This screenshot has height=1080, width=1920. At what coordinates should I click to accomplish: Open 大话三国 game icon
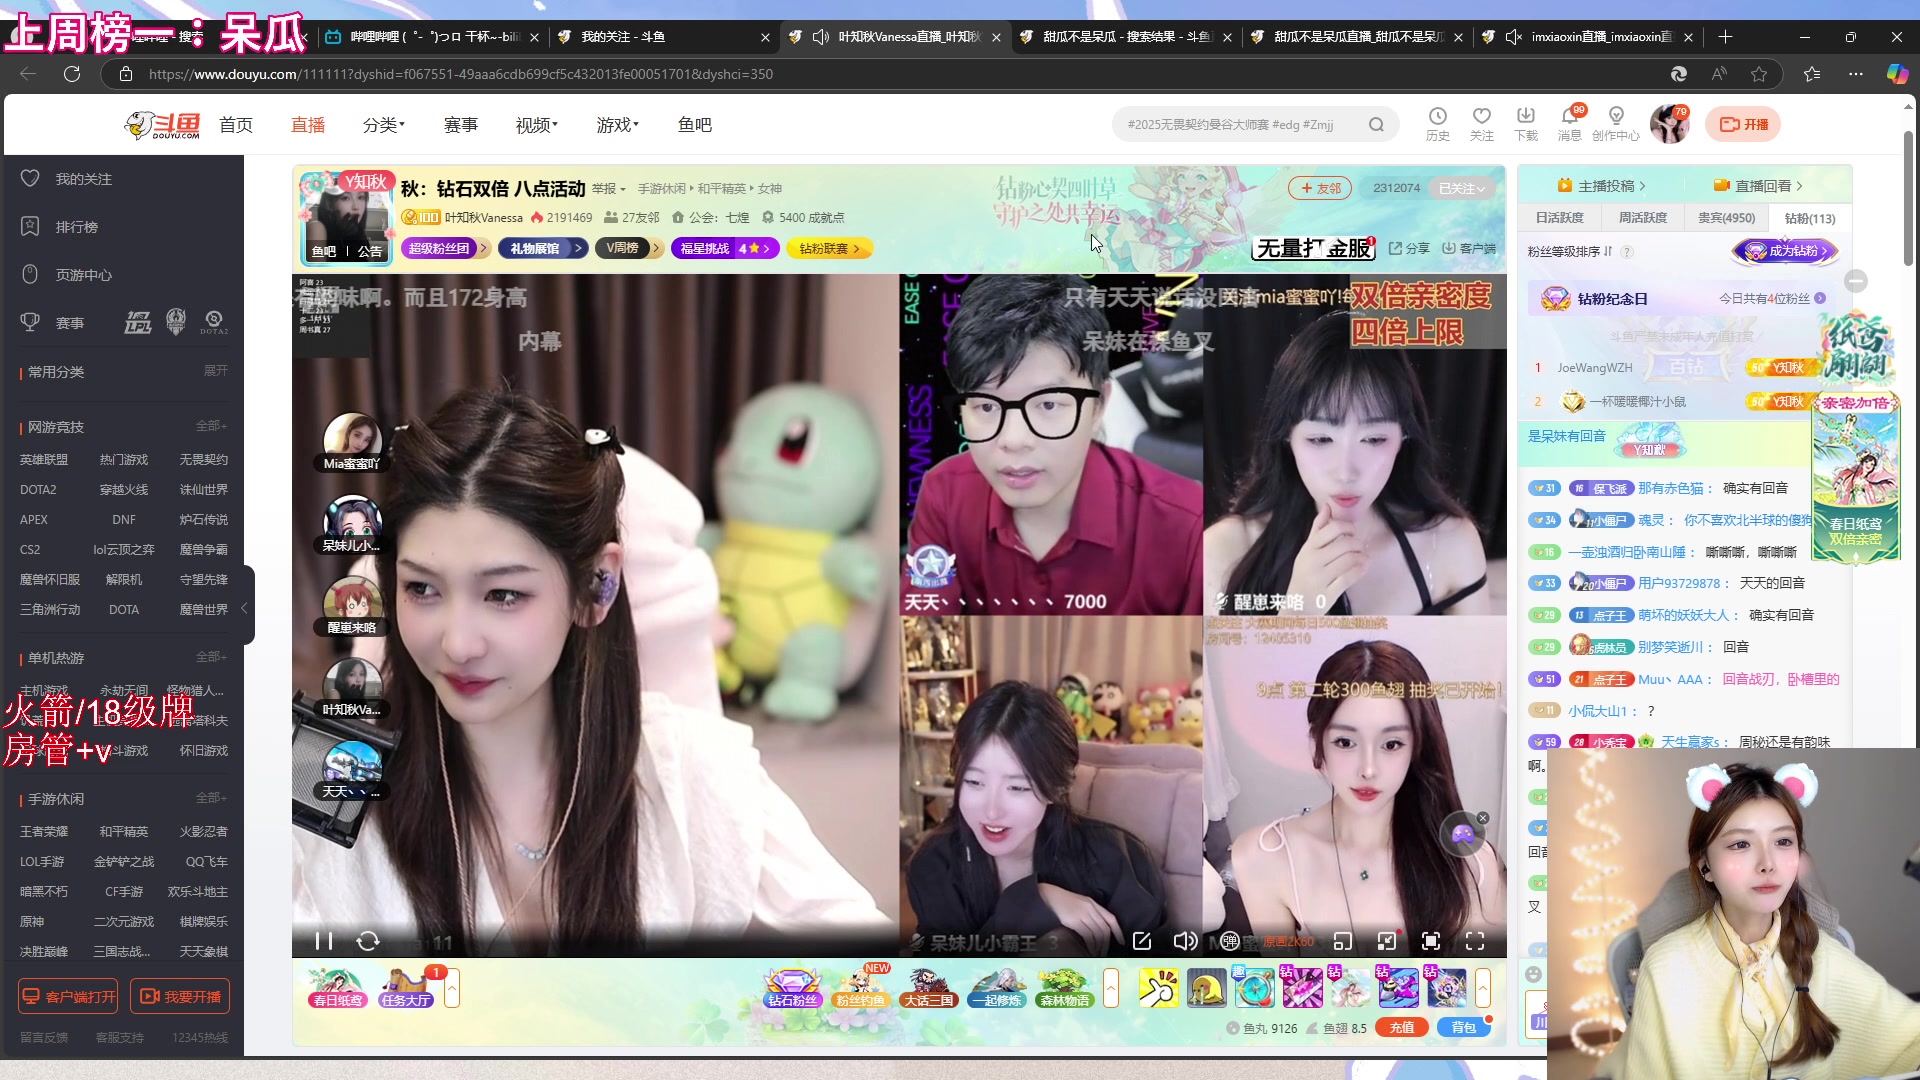tap(929, 987)
